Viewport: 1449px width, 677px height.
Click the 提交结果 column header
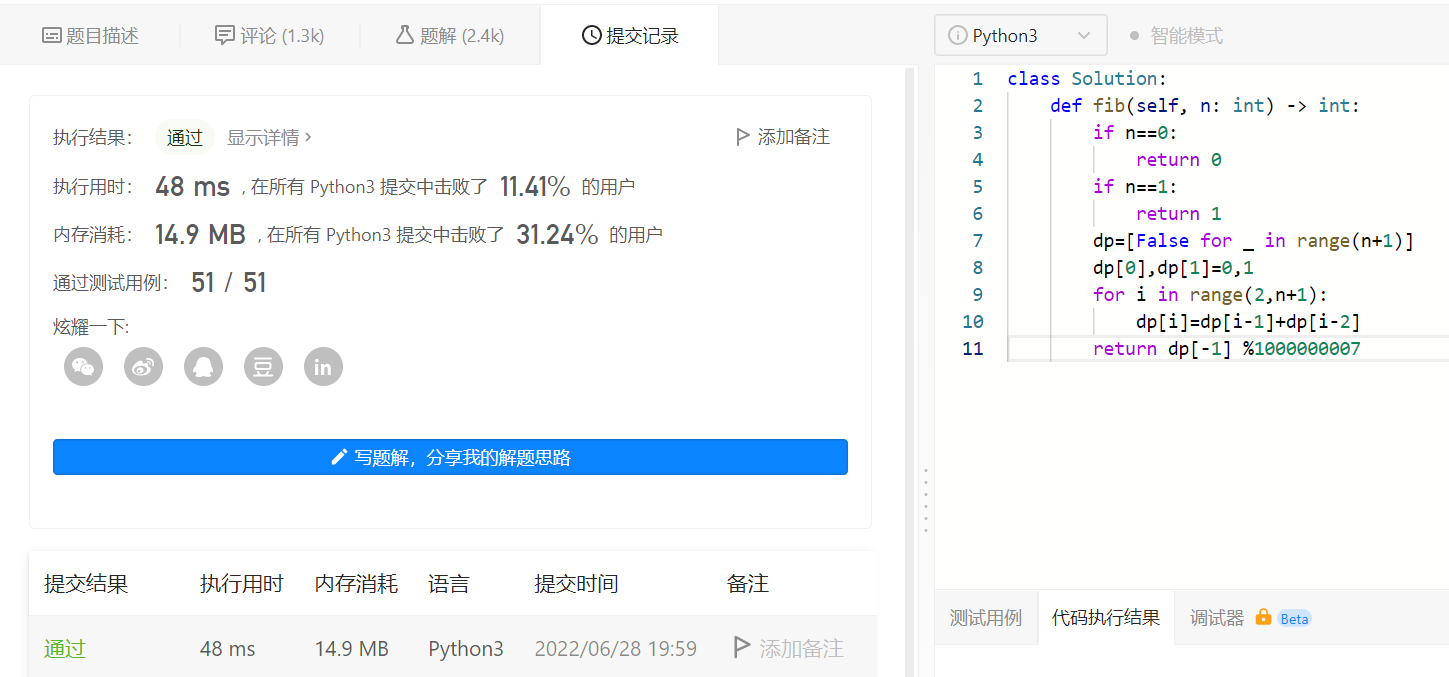(x=86, y=584)
